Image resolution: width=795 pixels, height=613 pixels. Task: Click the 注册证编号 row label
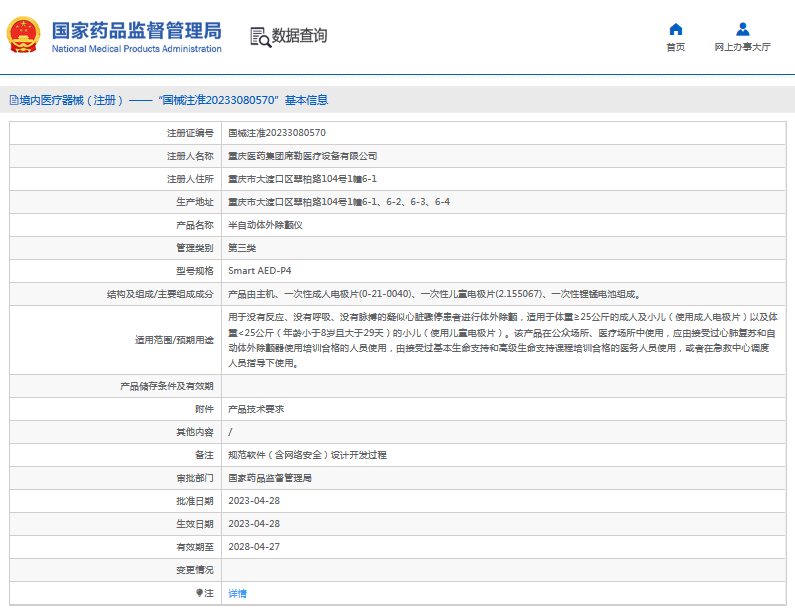(191, 133)
